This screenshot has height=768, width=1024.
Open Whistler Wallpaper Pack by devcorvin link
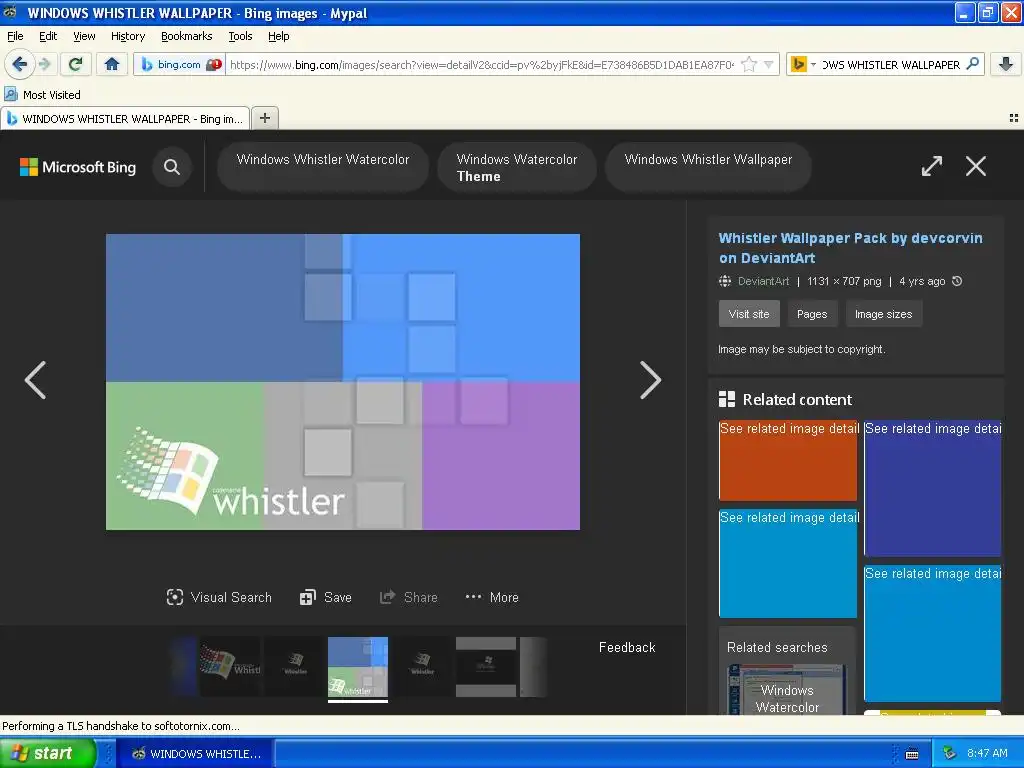click(850, 248)
